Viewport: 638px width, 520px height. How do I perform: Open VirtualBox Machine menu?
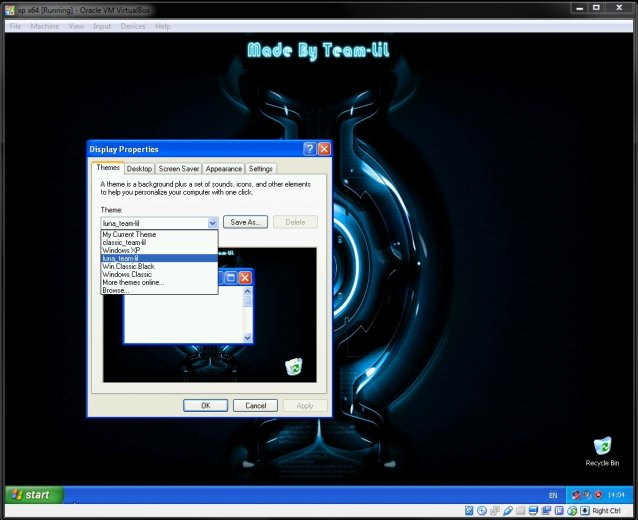pos(45,26)
